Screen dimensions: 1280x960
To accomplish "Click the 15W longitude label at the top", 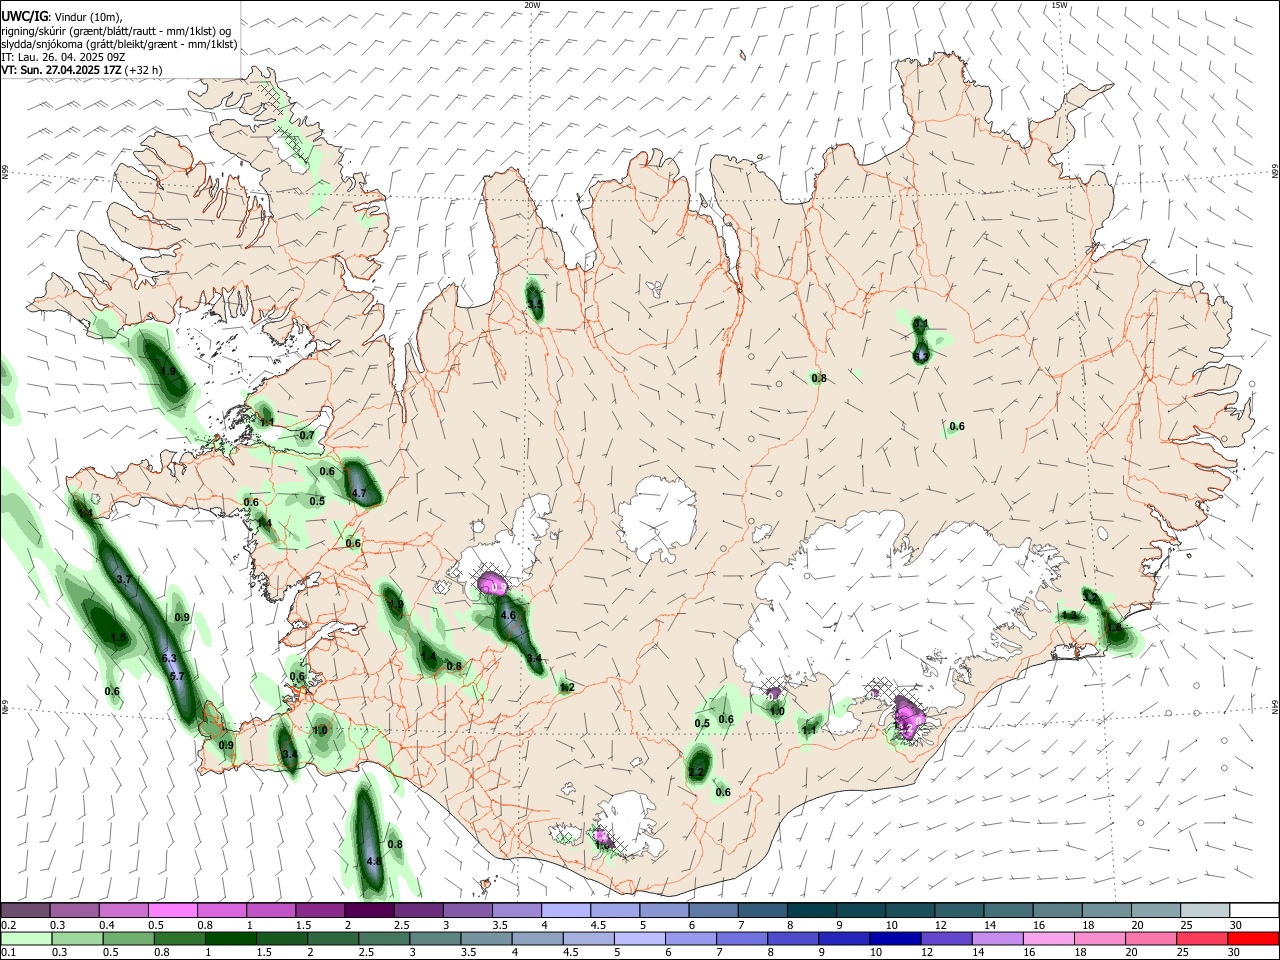I will pyautogui.click(x=1059, y=5).
